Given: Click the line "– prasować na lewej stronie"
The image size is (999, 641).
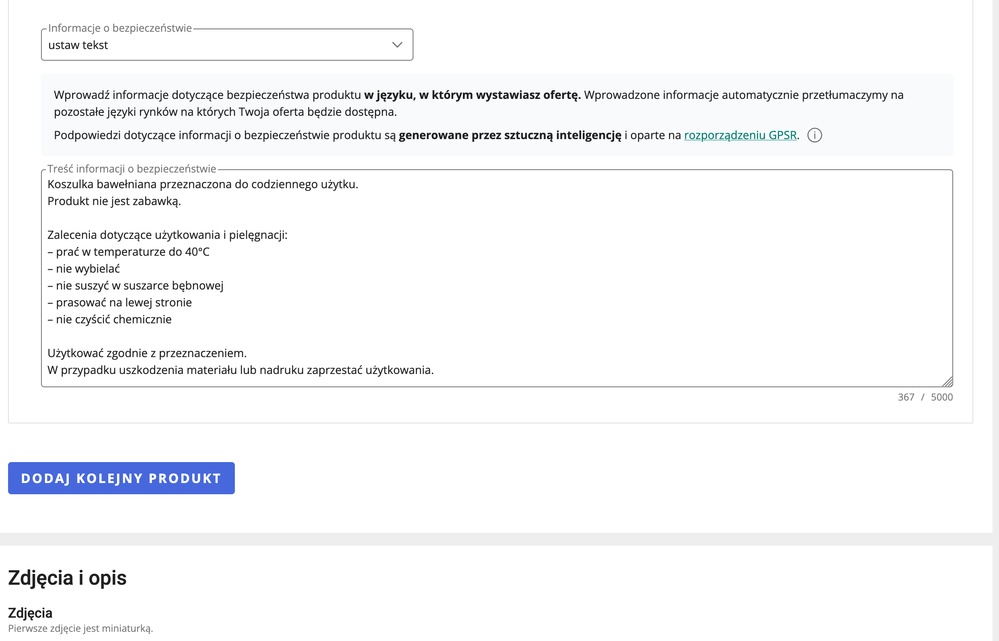Looking at the screenshot, I should tap(118, 302).
